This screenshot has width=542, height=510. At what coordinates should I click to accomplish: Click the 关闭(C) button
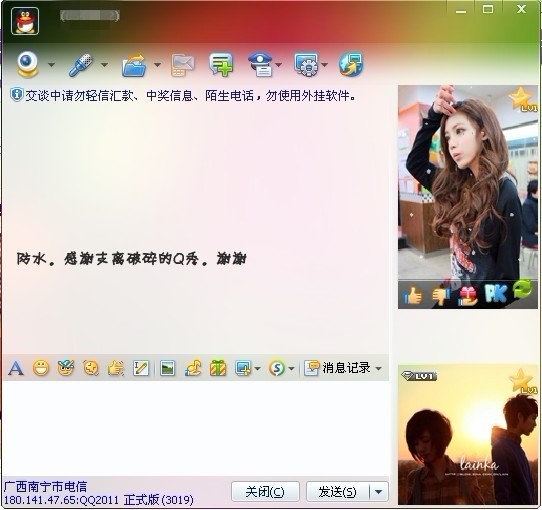click(x=265, y=492)
